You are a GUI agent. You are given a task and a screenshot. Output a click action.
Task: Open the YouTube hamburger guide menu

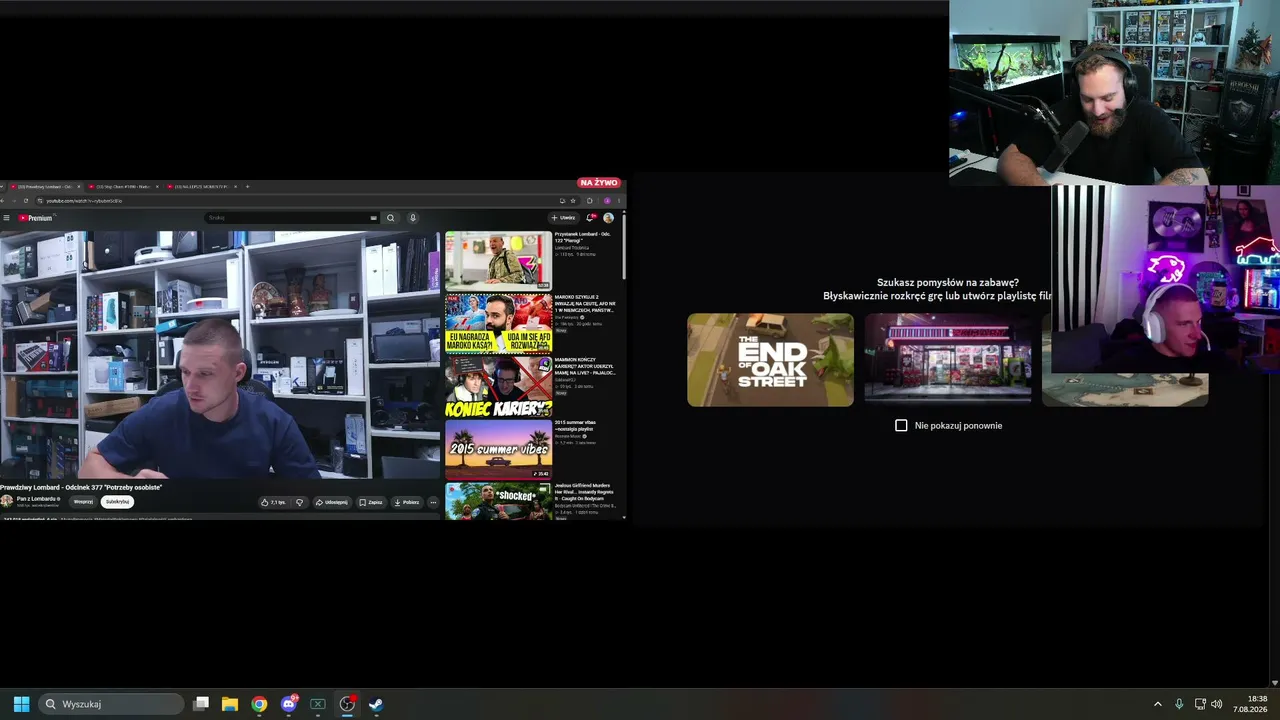[6, 218]
